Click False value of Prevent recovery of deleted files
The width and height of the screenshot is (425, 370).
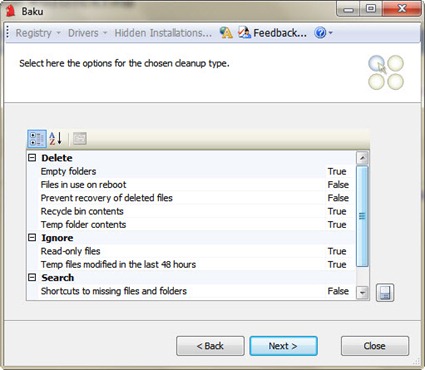coord(338,198)
